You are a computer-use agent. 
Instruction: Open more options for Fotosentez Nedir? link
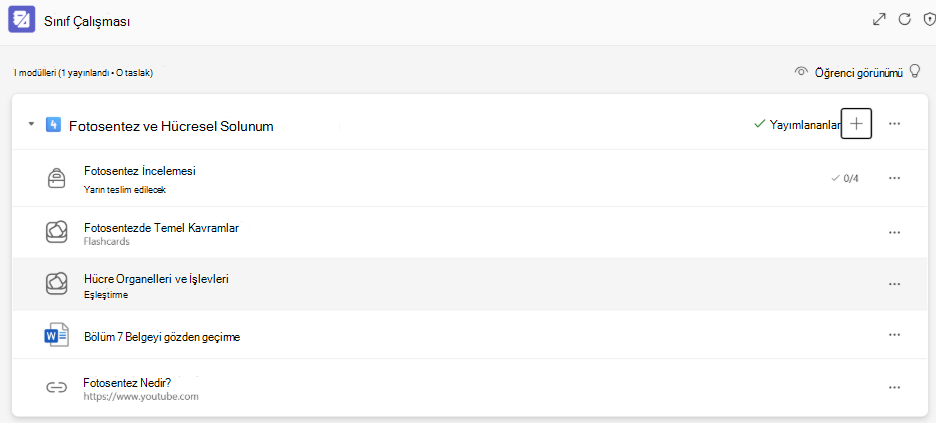tap(894, 387)
